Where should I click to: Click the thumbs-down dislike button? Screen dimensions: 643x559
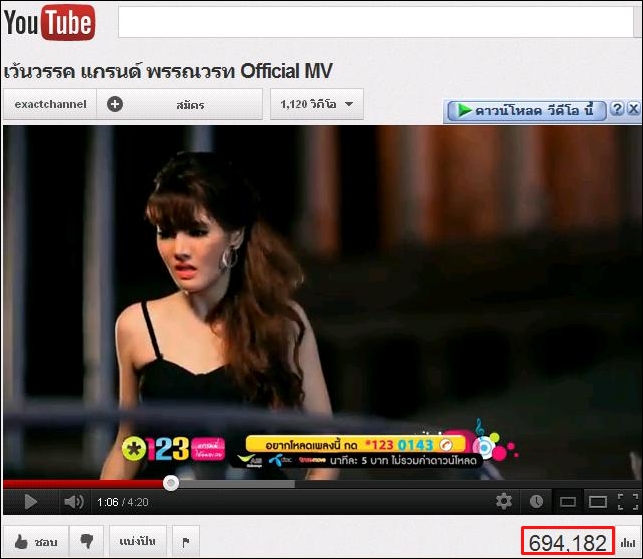click(87, 542)
